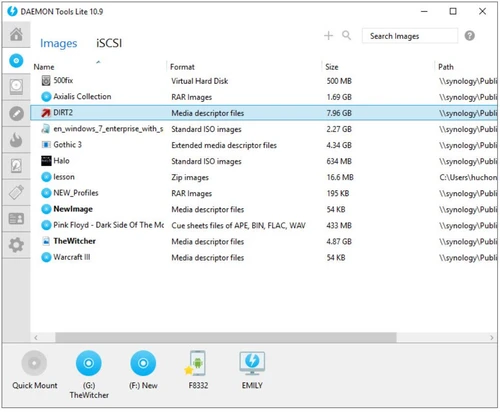Screen dimensions: 500x413
Task: Click the Gothic 3 file icon
Action: pos(46,145)
